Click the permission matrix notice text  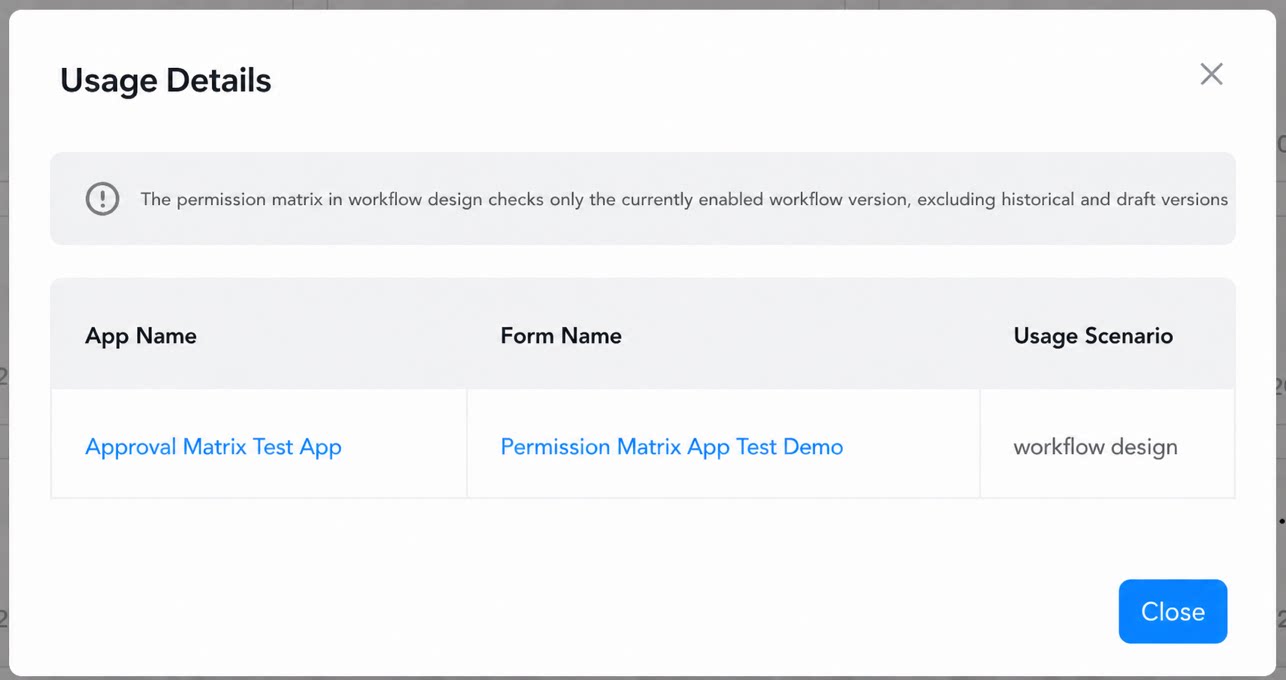684,199
